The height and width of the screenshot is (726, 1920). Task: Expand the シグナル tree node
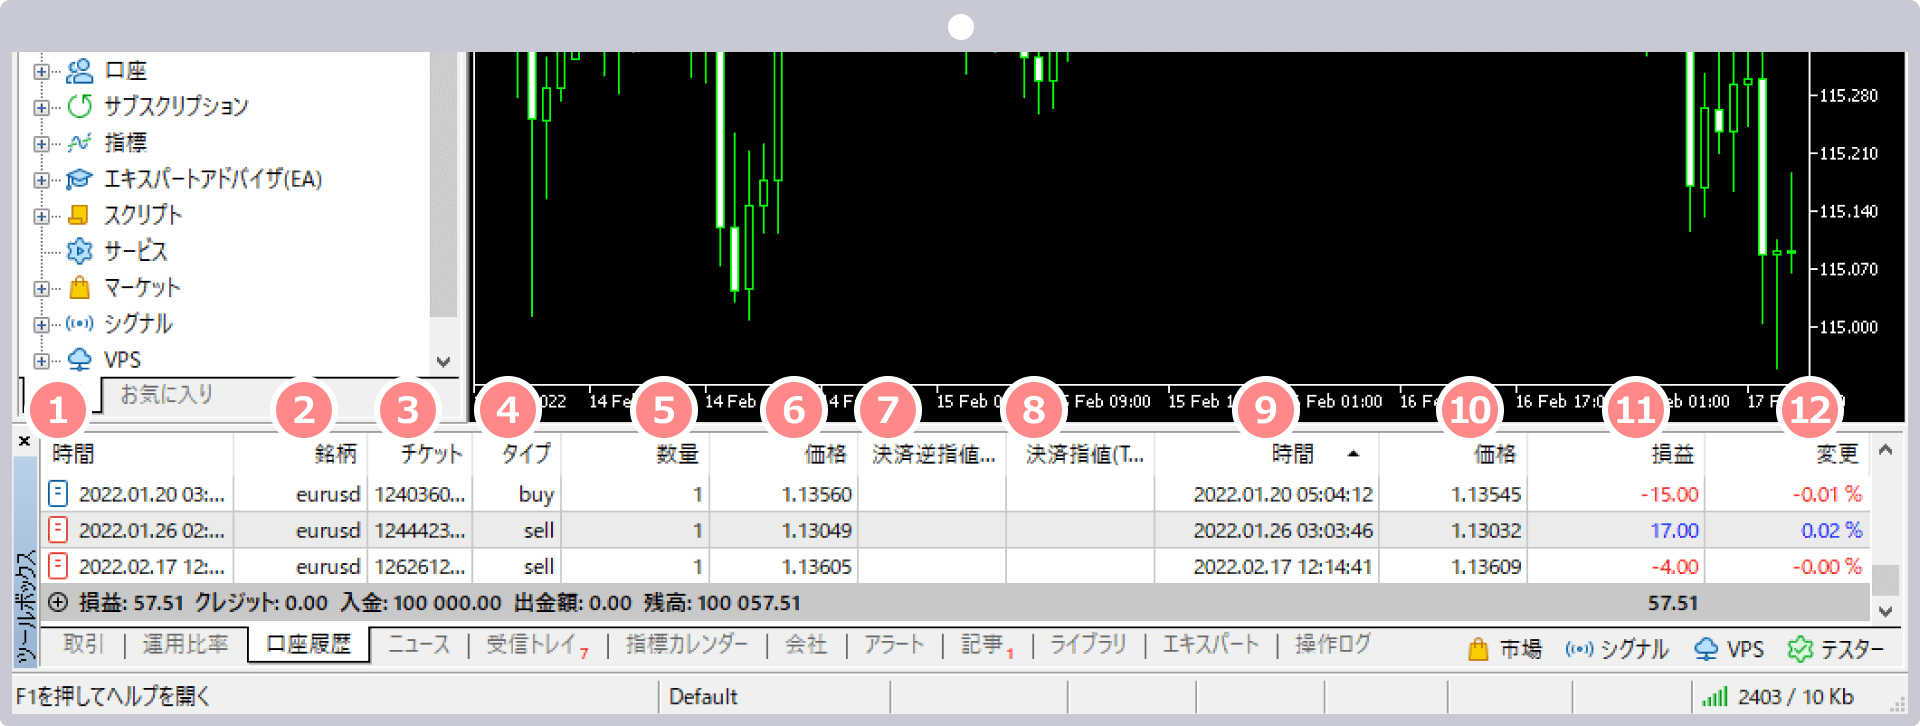(41, 324)
